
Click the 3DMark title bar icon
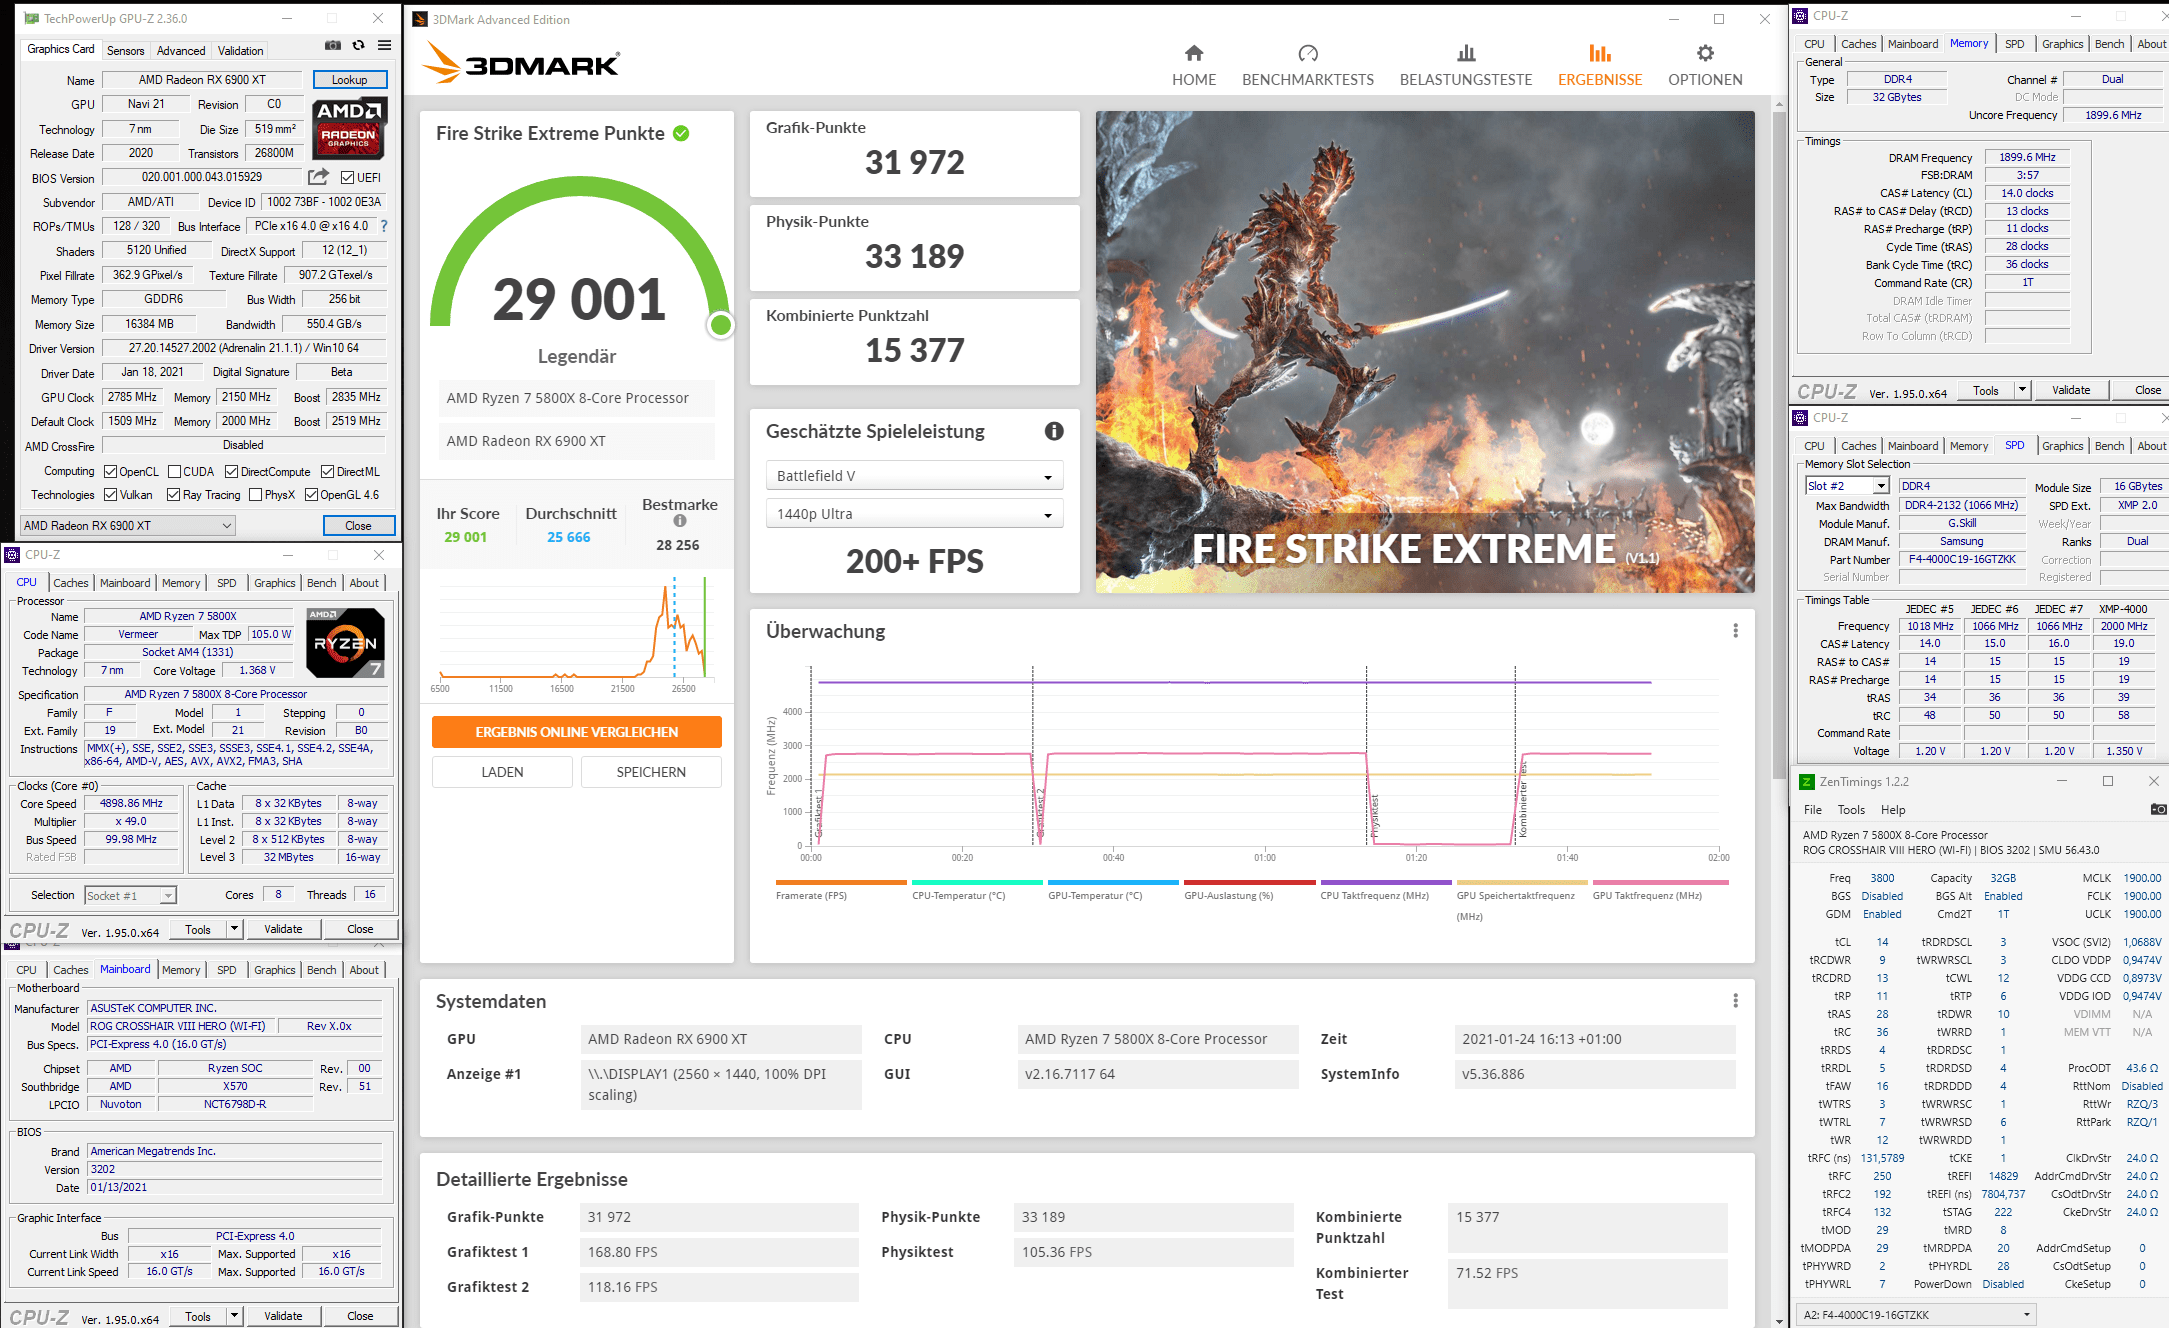pos(420,19)
